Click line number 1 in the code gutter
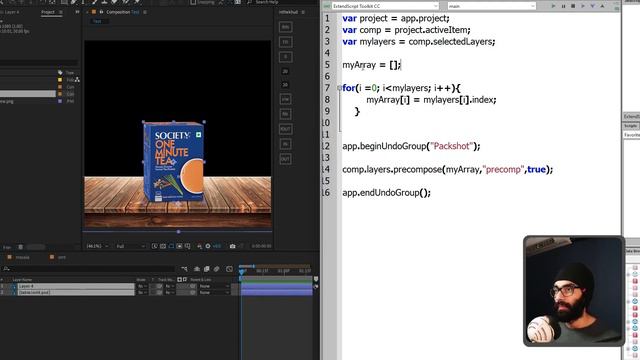 click(x=327, y=18)
